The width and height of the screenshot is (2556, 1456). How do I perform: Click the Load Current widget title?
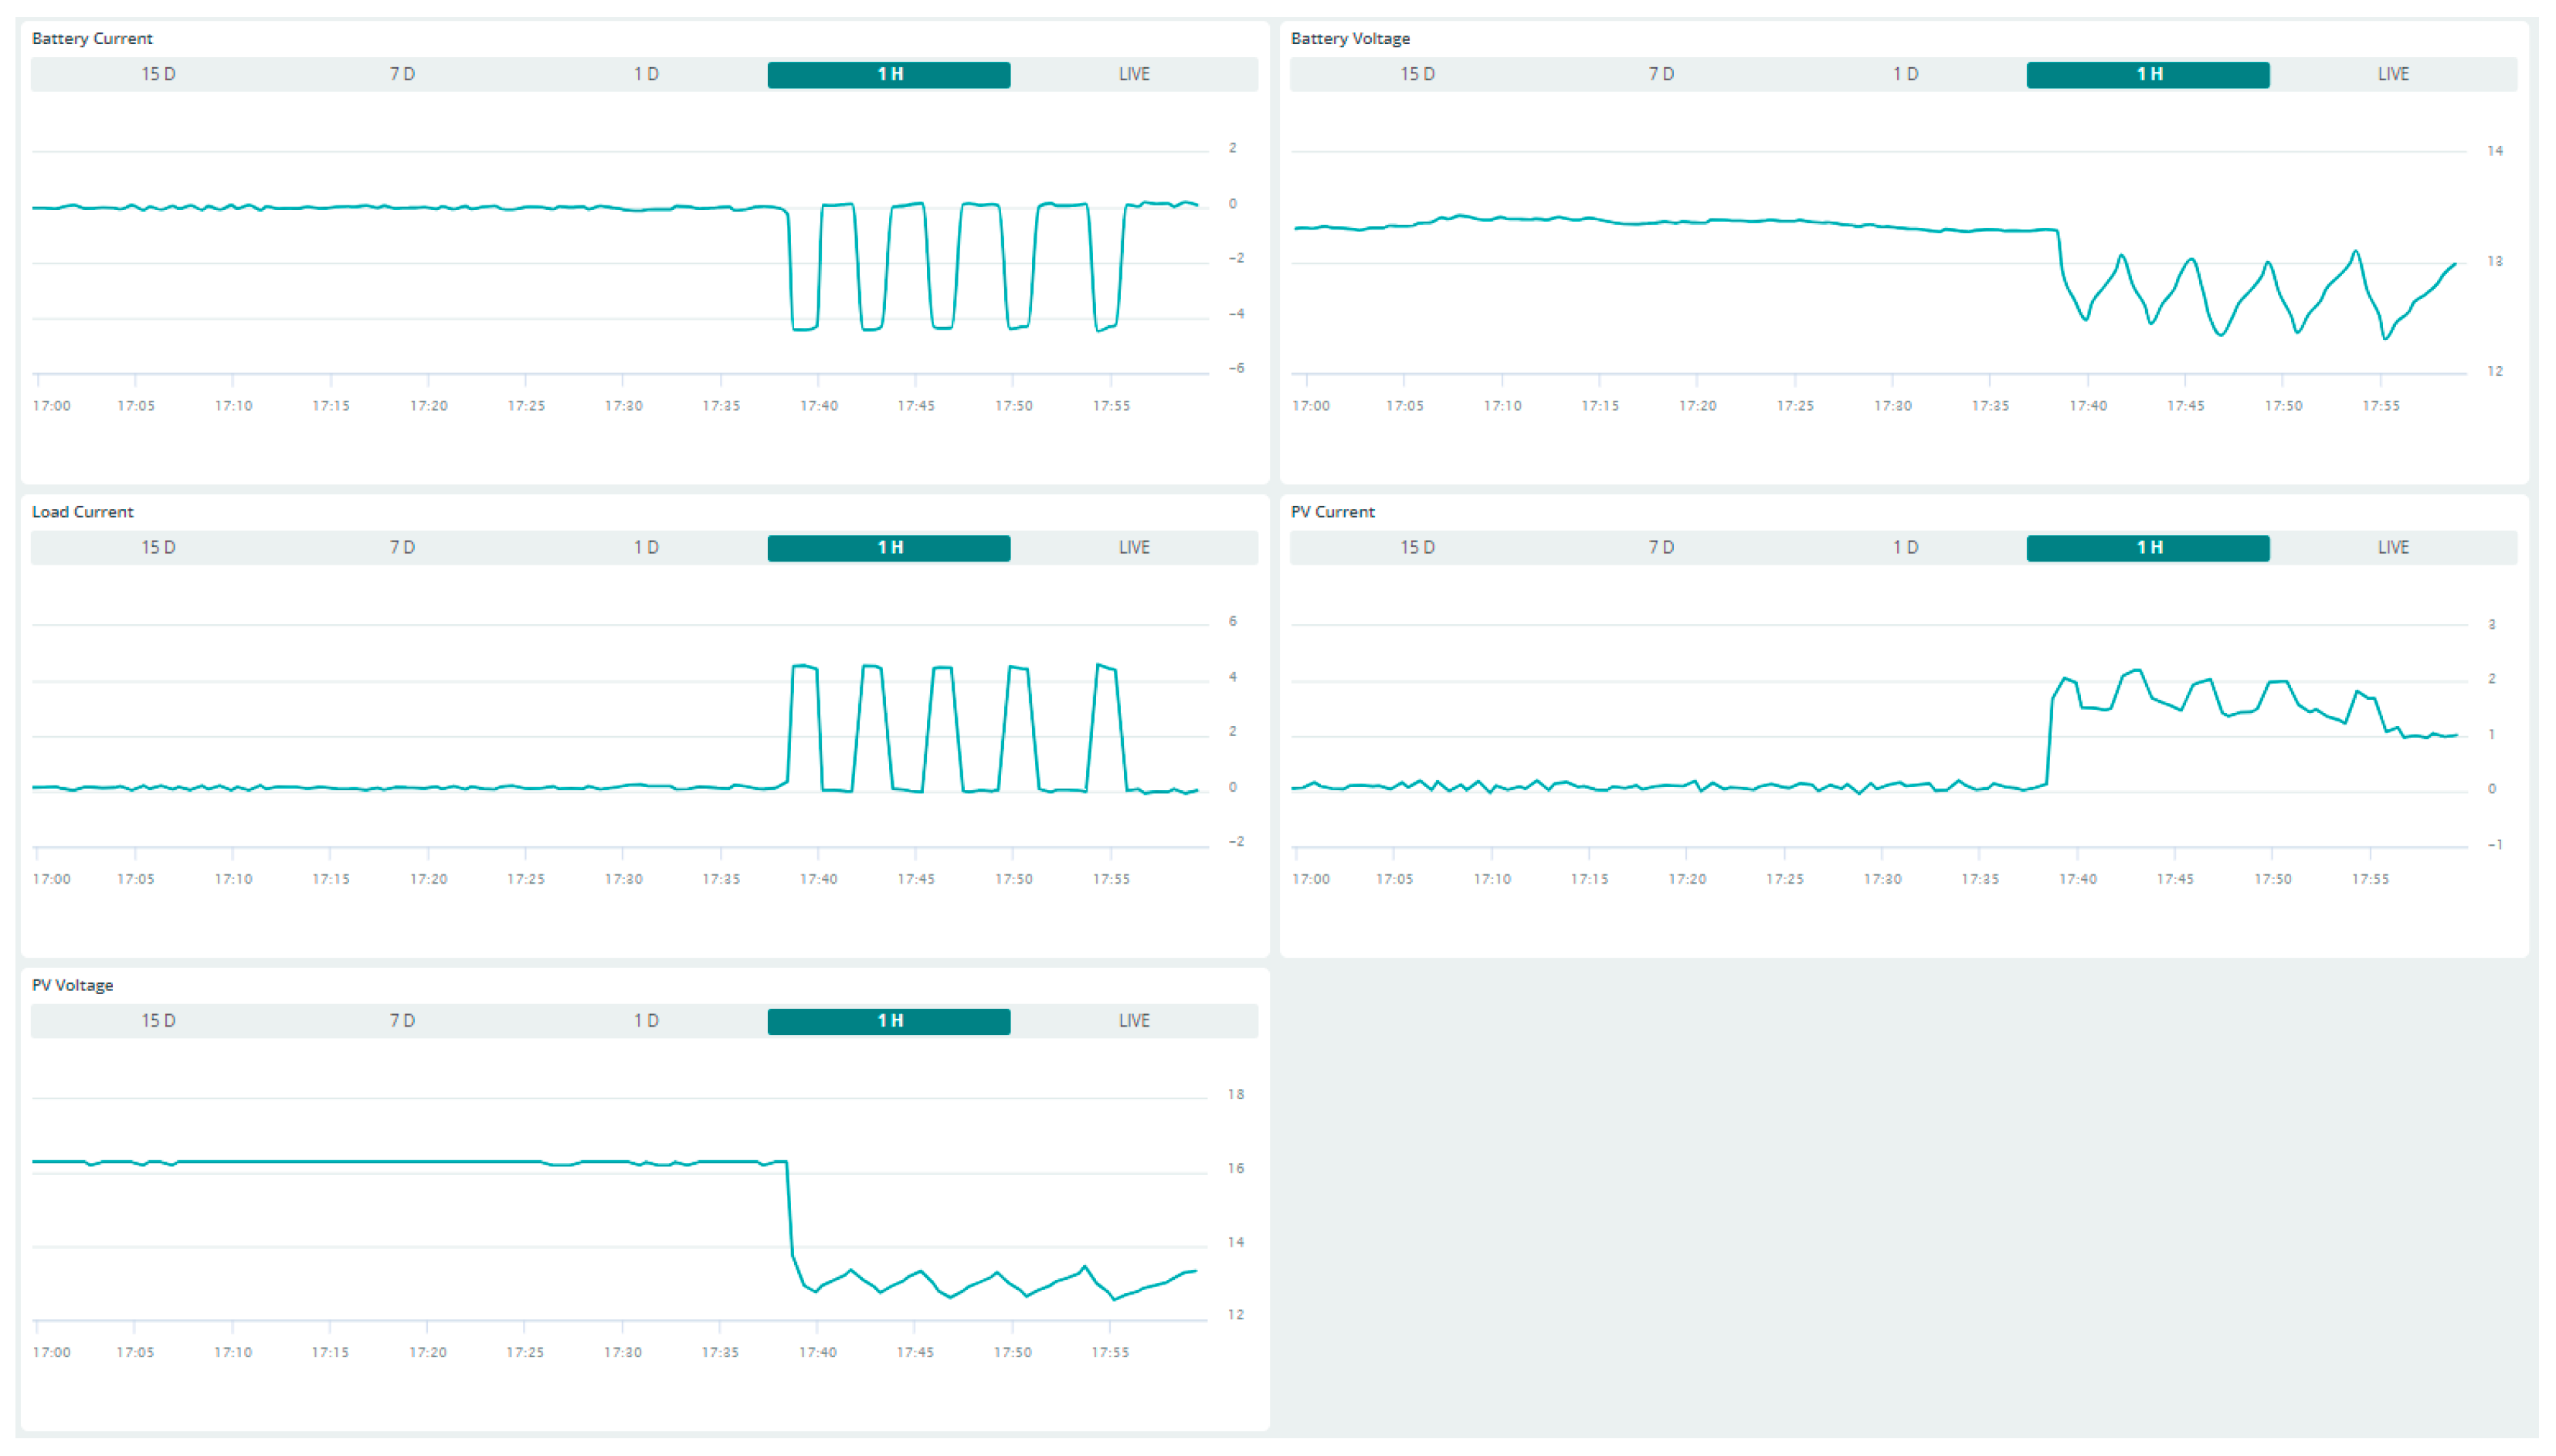click(x=82, y=511)
